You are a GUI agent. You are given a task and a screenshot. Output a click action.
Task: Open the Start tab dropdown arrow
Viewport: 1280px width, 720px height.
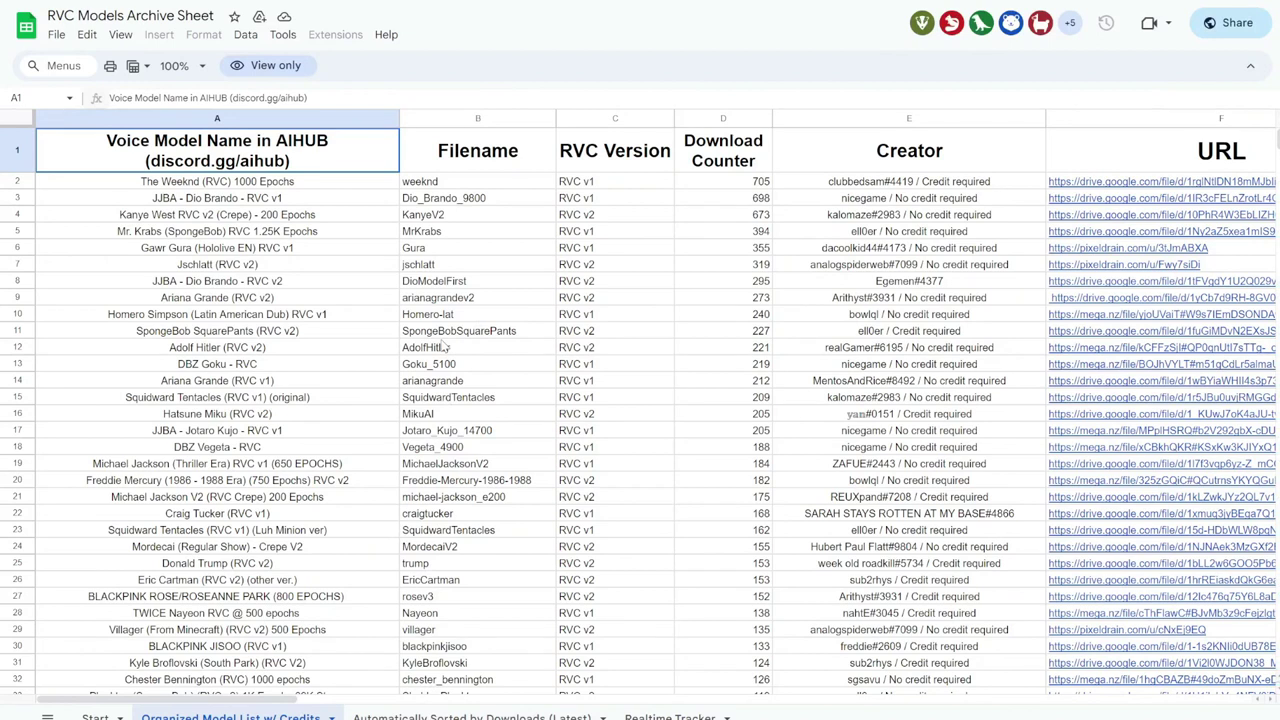click(x=119, y=717)
